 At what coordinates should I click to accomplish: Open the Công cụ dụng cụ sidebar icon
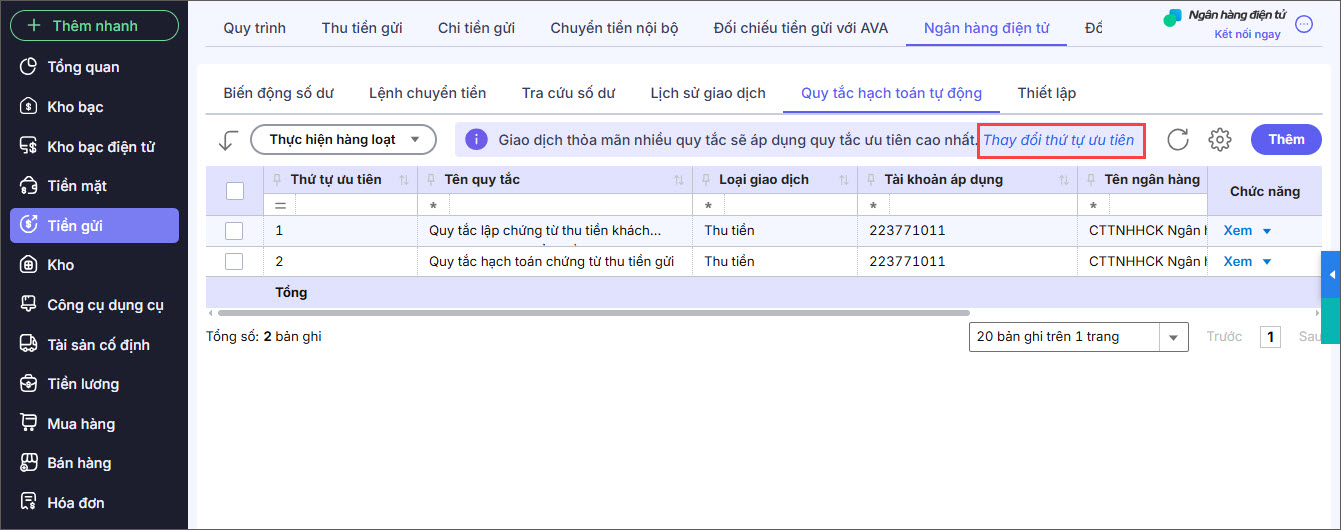[29, 305]
